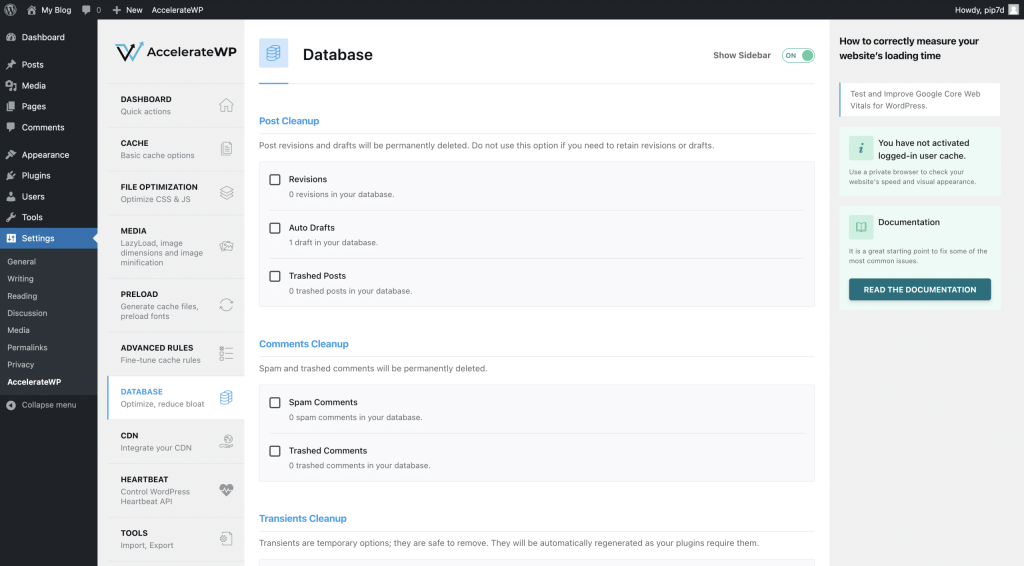Go to Appearance in admin sidebar

pos(48,155)
